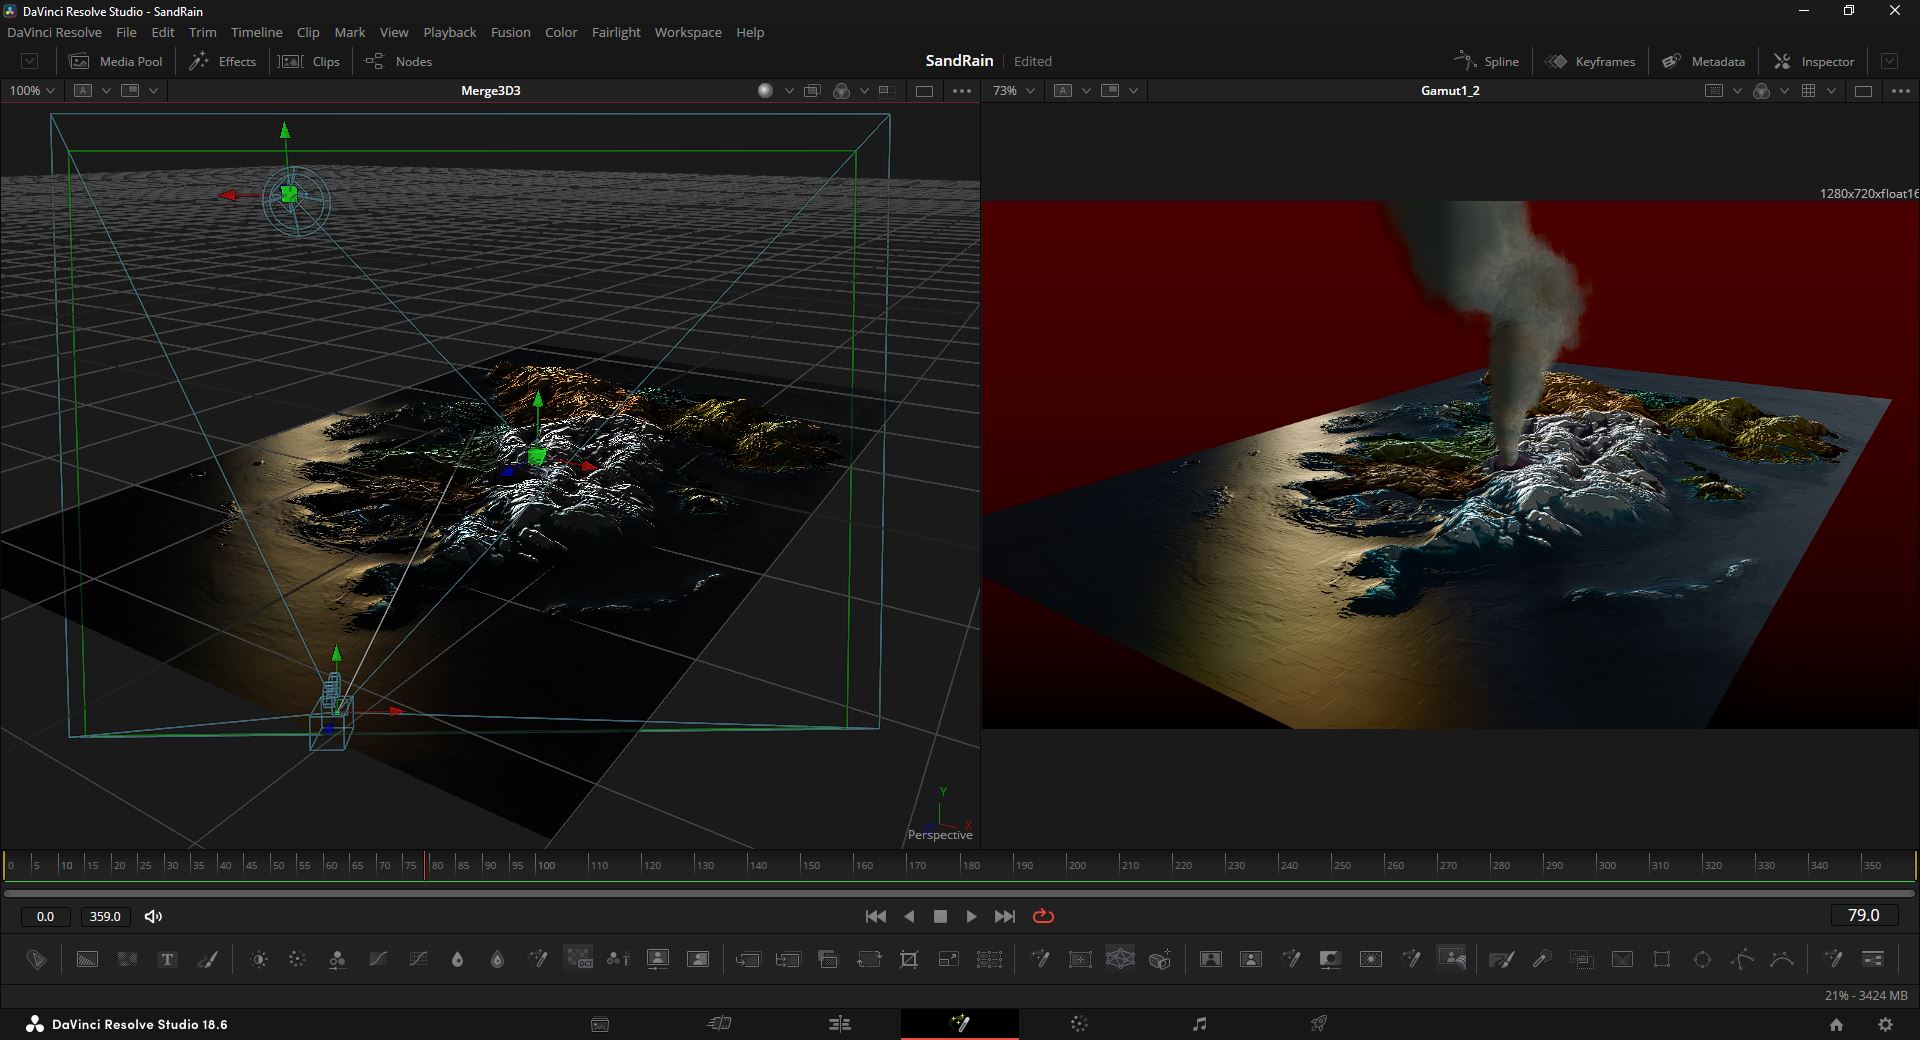Add a Paint tool from the left group
The image size is (1920, 1040).
(x=208, y=959)
